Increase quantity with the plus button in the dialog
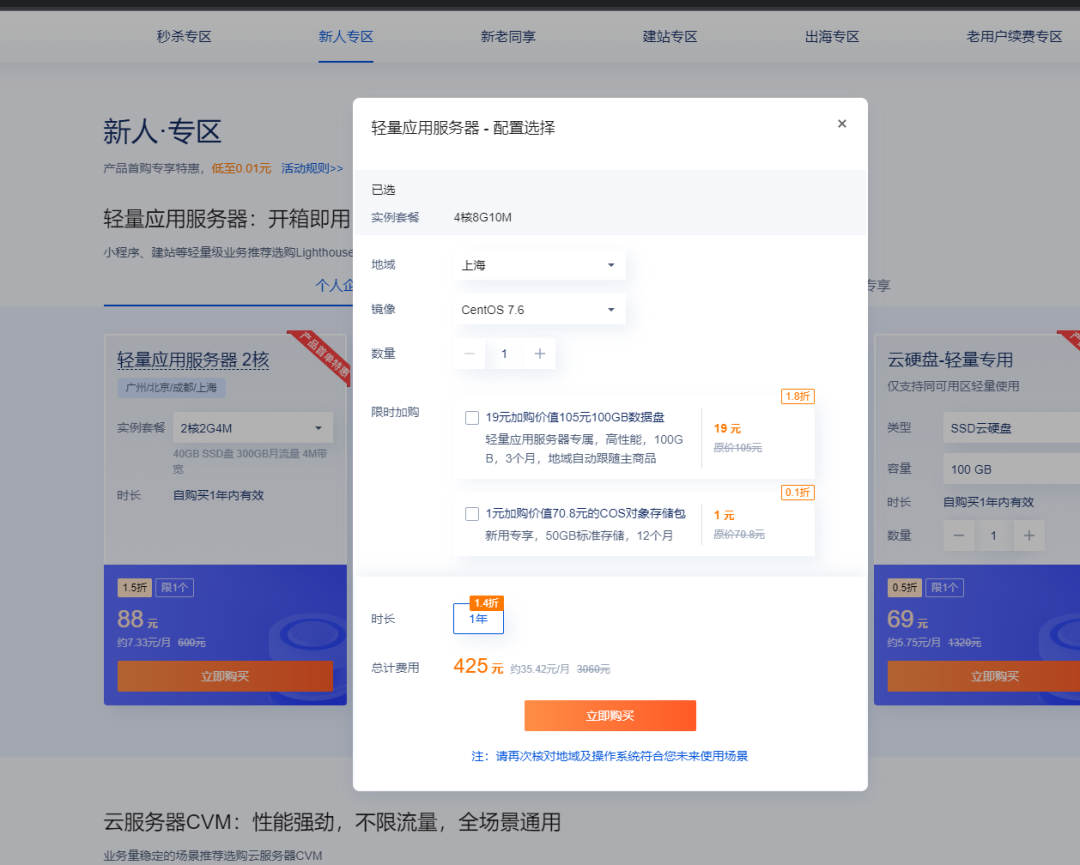The height and width of the screenshot is (865, 1080). click(540, 354)
